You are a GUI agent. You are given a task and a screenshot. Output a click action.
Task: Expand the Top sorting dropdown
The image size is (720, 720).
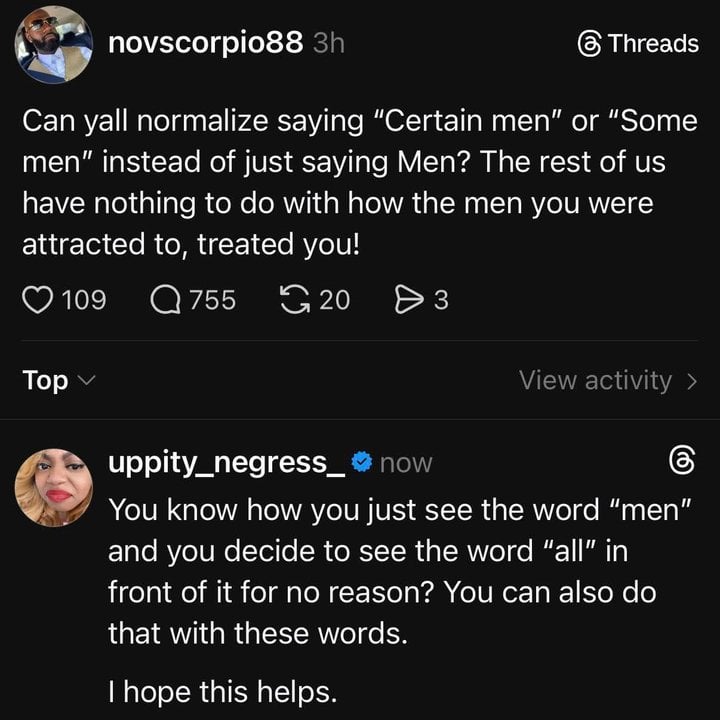tap(58, 380)
